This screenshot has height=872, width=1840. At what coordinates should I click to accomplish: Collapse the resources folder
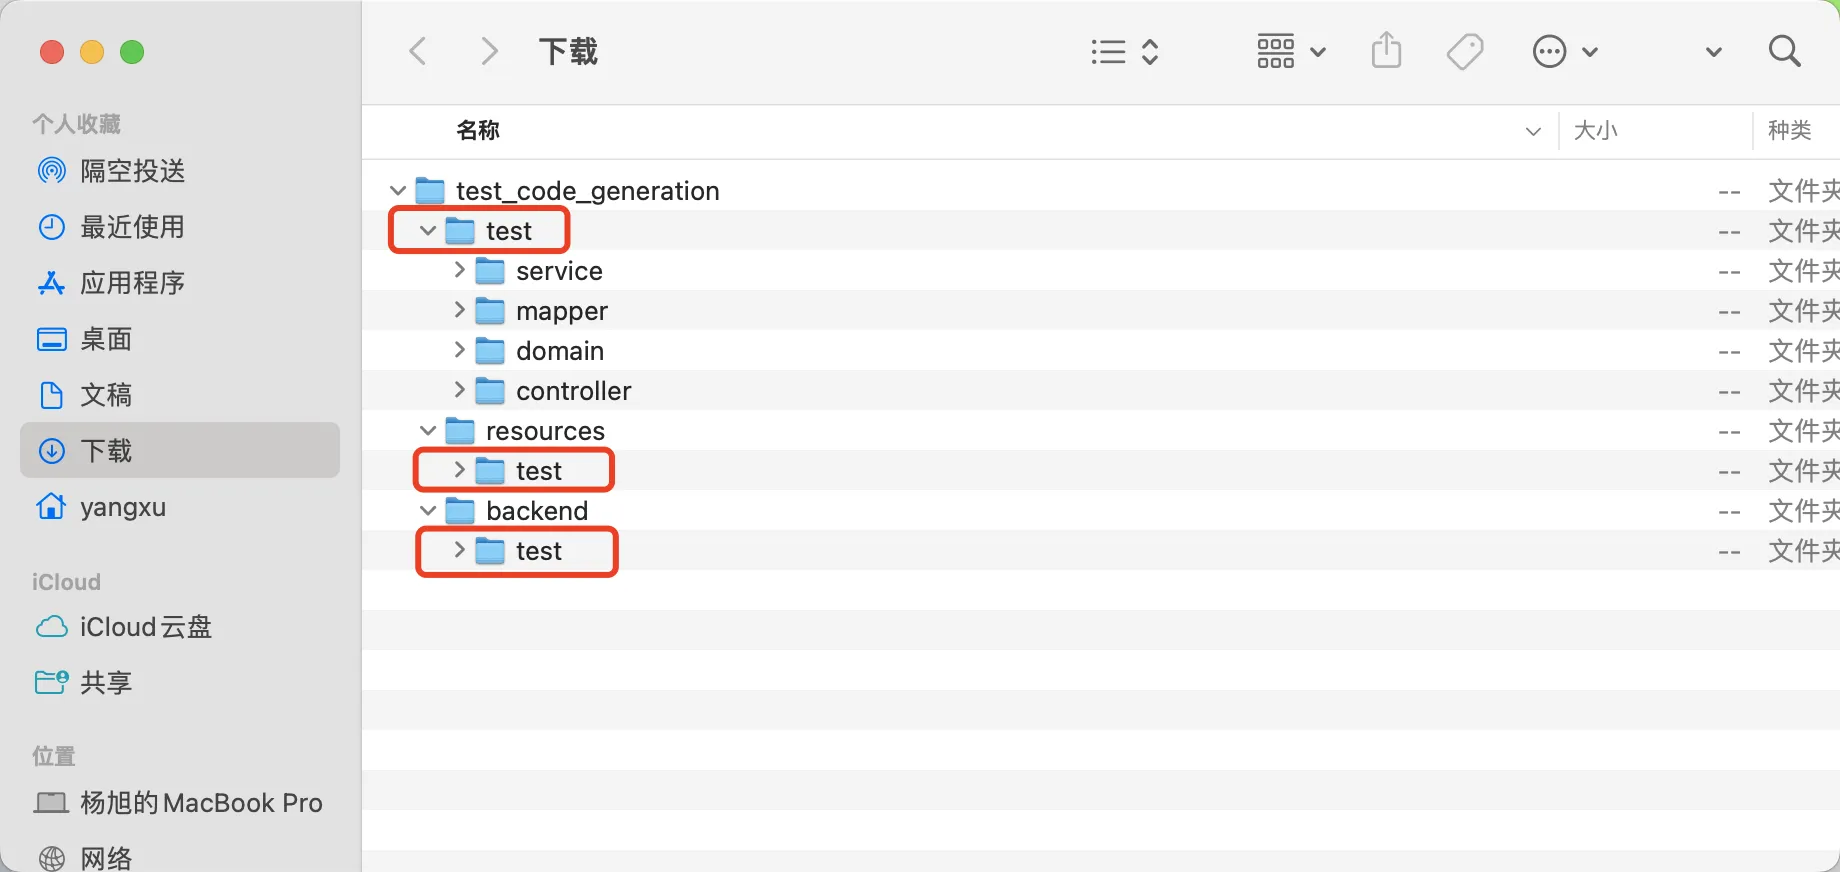pyautogui.click(x=428, y=430)
